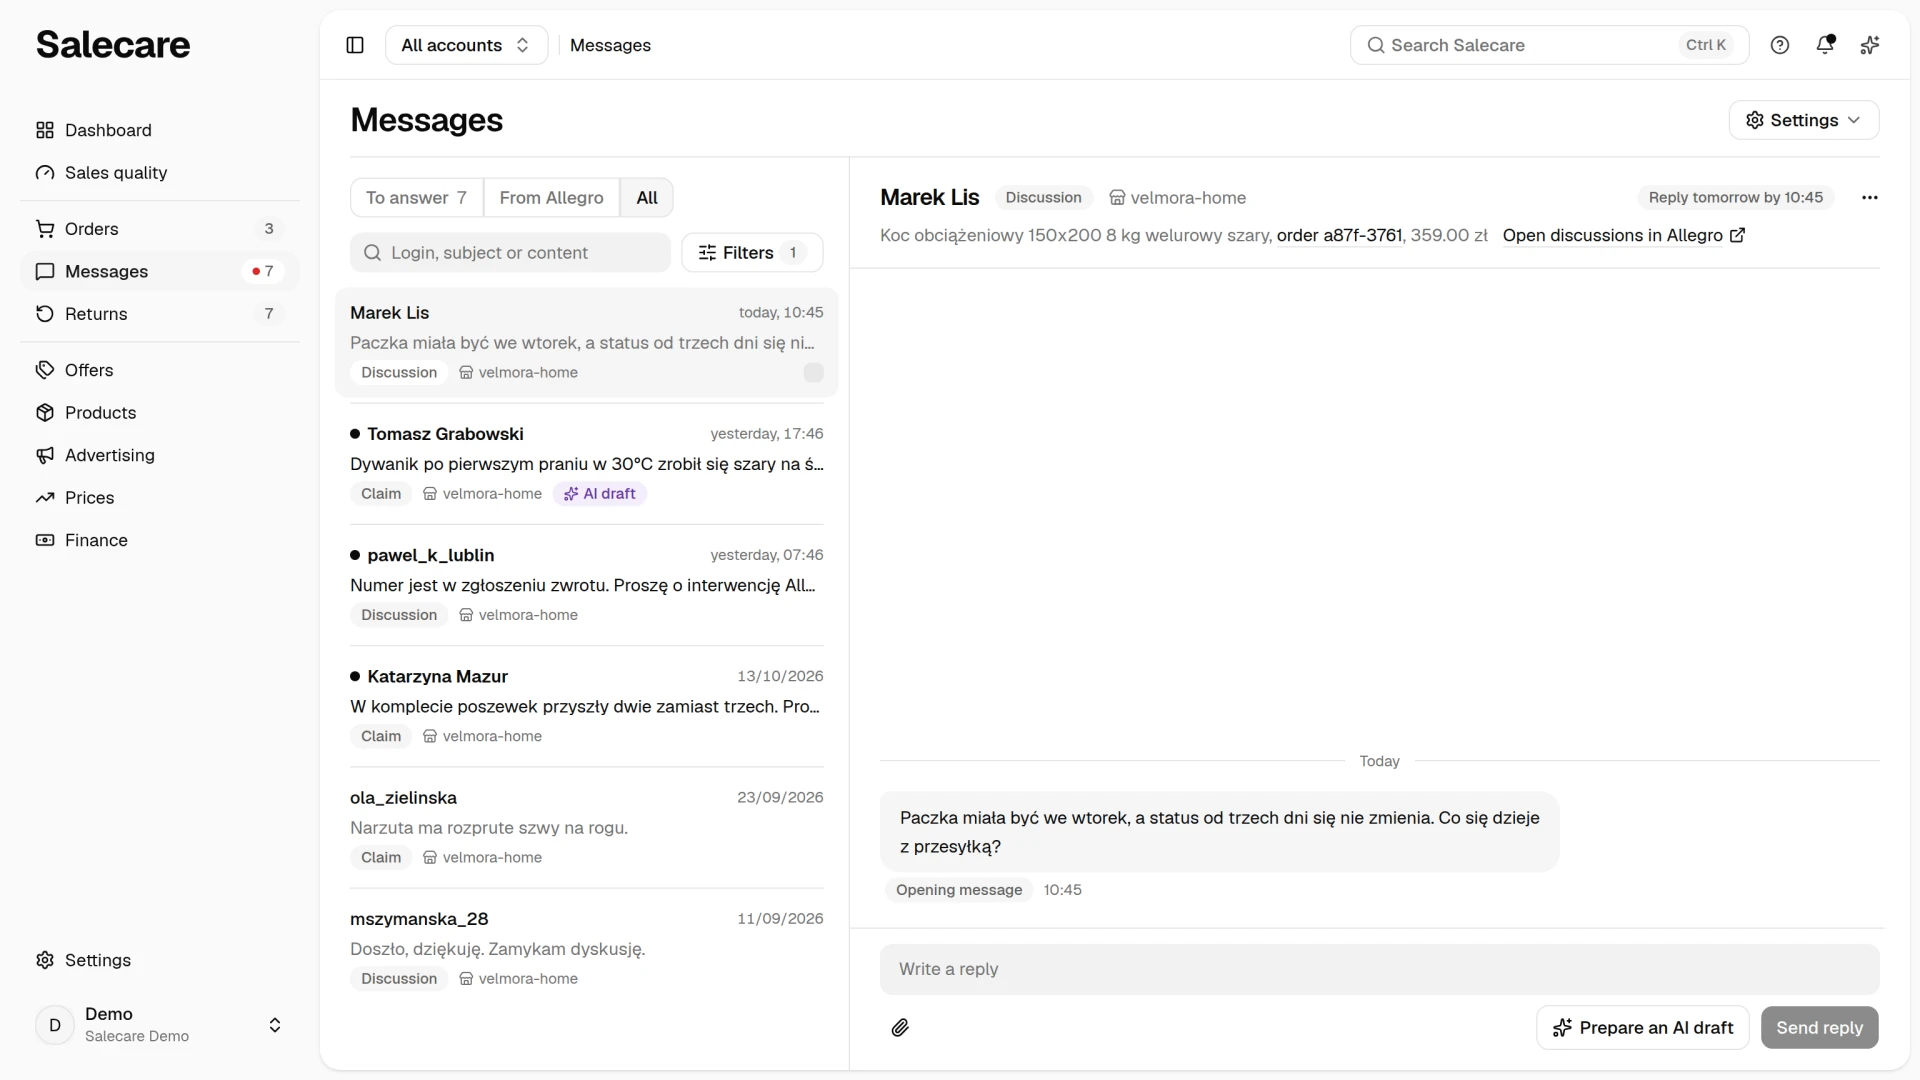Open order a87f-3761 link
The image size is (1920, 1080).
(1340, 235)
